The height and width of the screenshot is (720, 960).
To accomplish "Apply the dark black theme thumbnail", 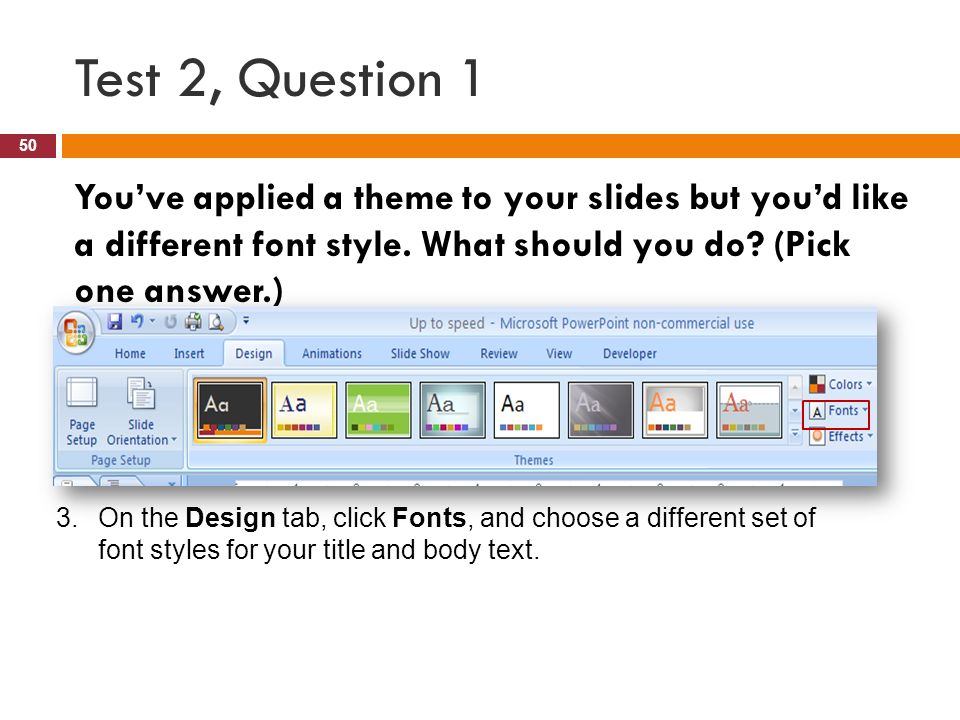I will tap(230, 410).
